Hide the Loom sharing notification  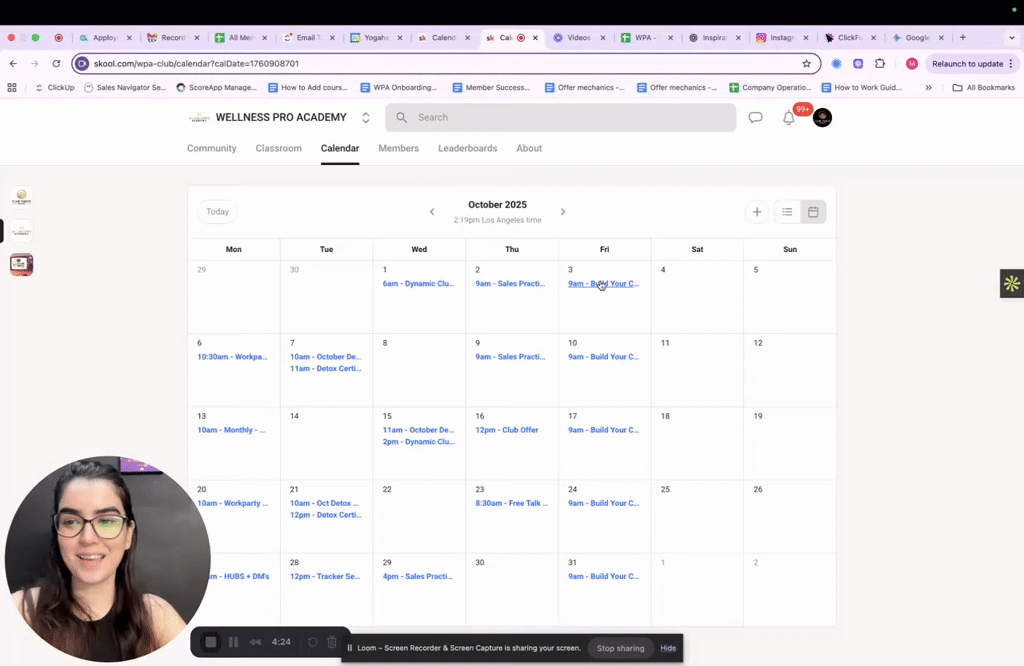coord(668,648)
